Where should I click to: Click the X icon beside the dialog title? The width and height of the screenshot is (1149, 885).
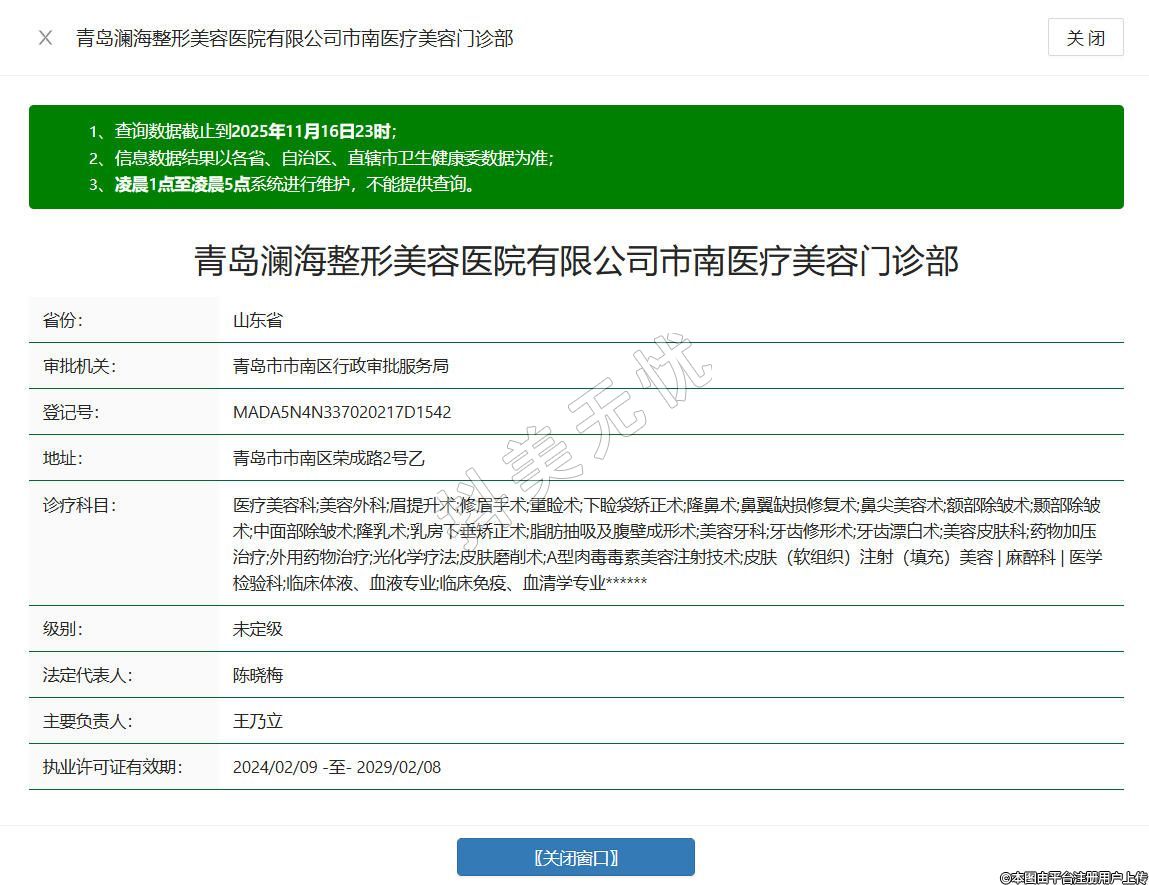click(x=45, y=38)
